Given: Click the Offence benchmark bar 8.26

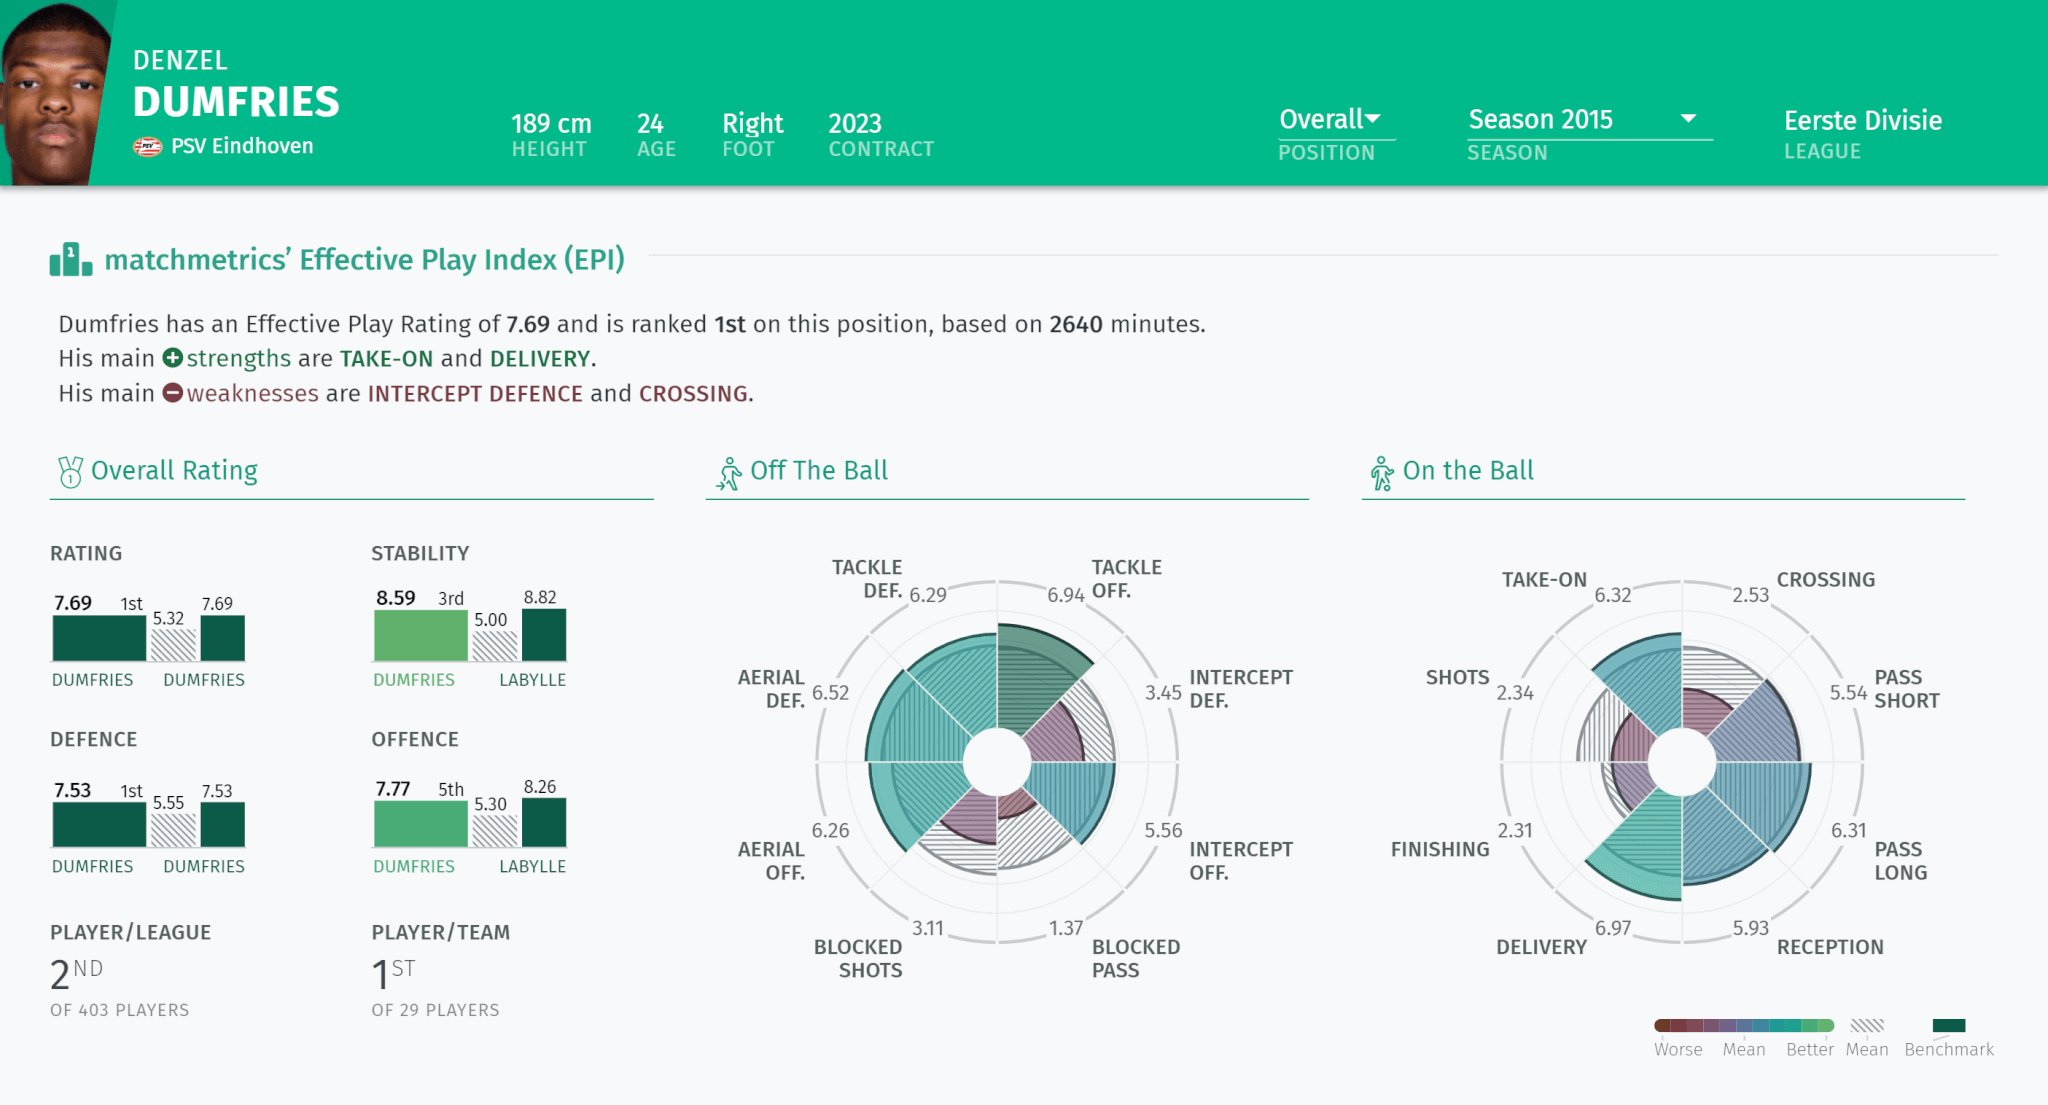Looking at the screenshot, I should point(544,822).
